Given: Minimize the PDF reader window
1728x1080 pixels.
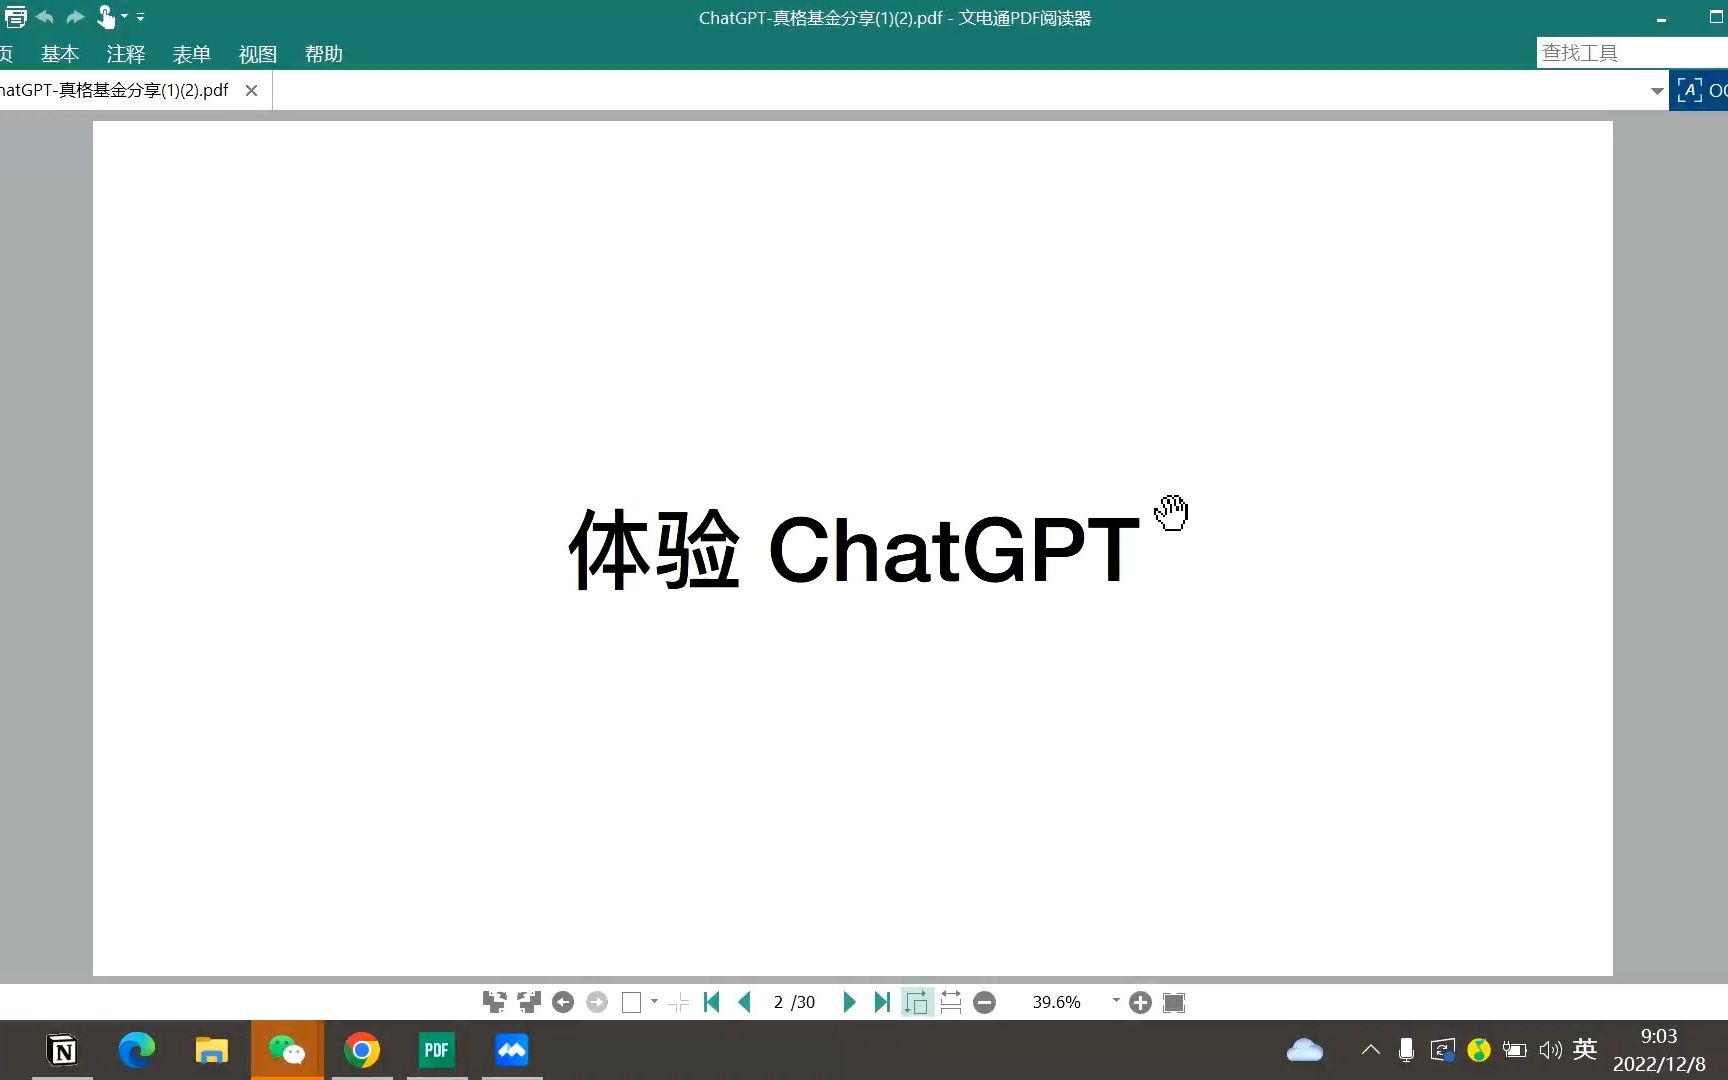Looking at the screenshot, I should coord(1661,18).
